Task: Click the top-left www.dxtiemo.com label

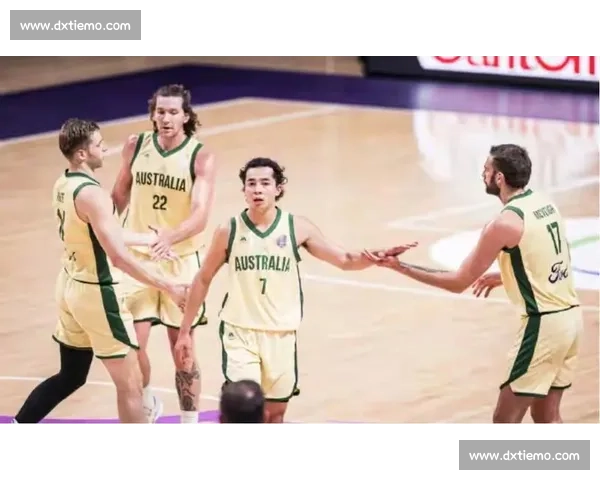Action: pos(75,25)
